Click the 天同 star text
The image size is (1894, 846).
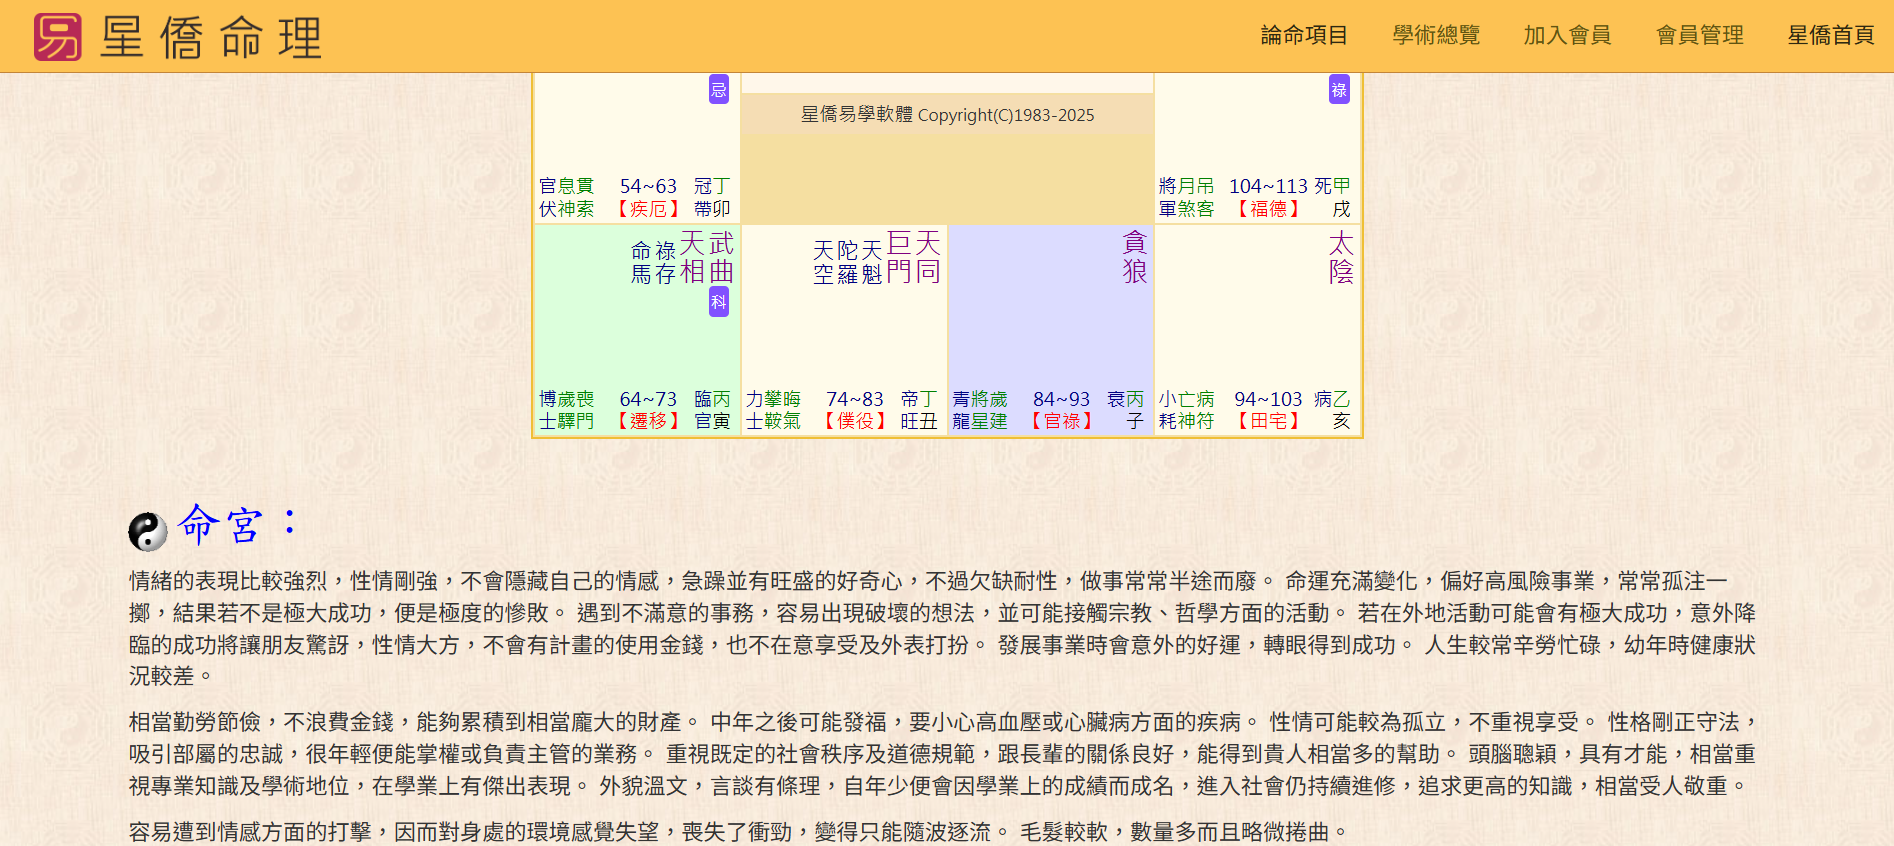tap(928, 257)
